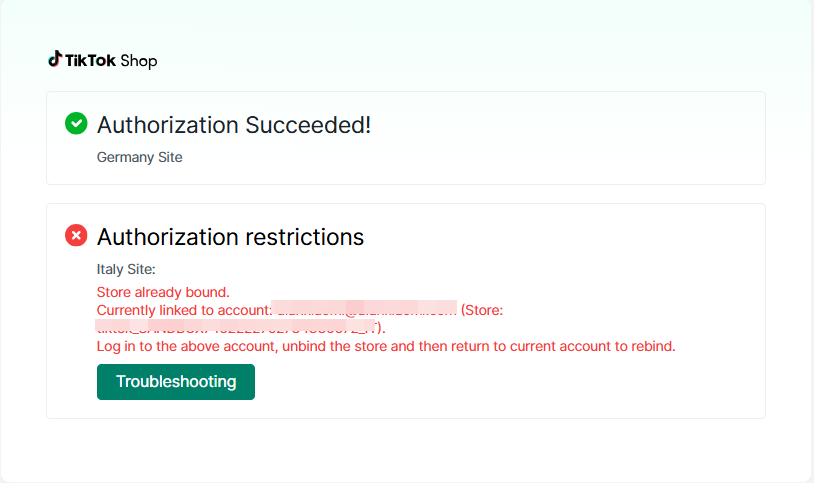
Task: Click the "Germany Site" label
Action: (140, 157)
